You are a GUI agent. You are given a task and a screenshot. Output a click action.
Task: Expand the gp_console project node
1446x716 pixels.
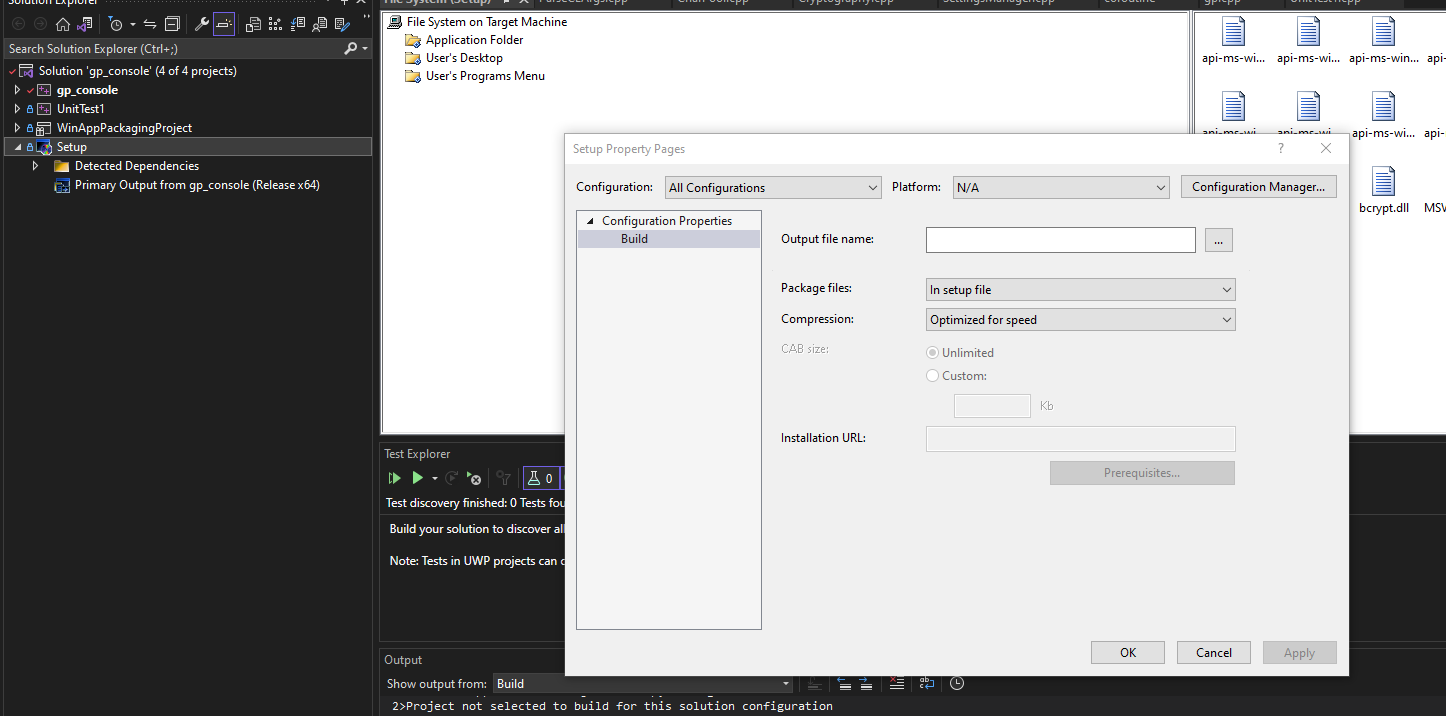(17, 90)
